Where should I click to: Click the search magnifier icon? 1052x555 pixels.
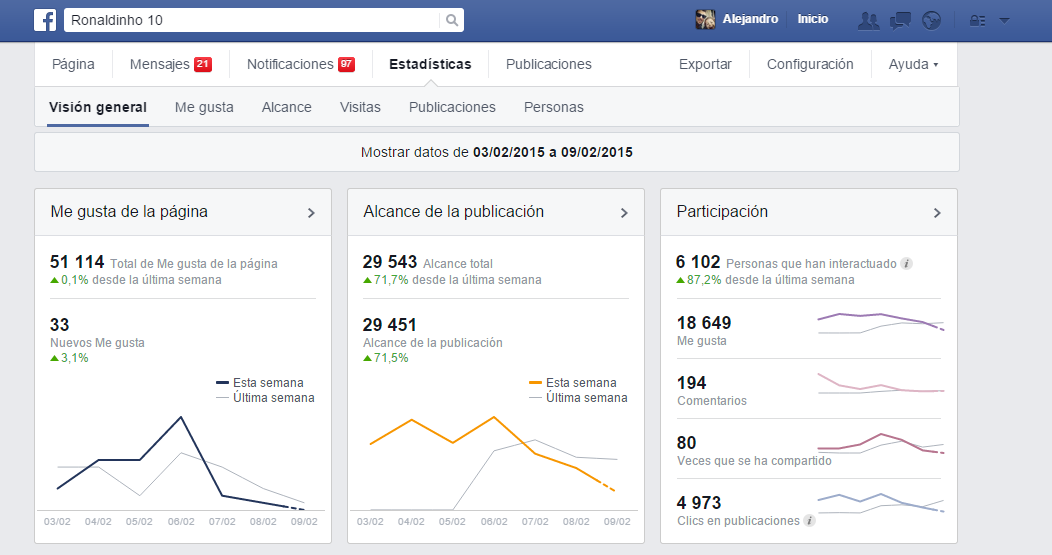point(452,20)
